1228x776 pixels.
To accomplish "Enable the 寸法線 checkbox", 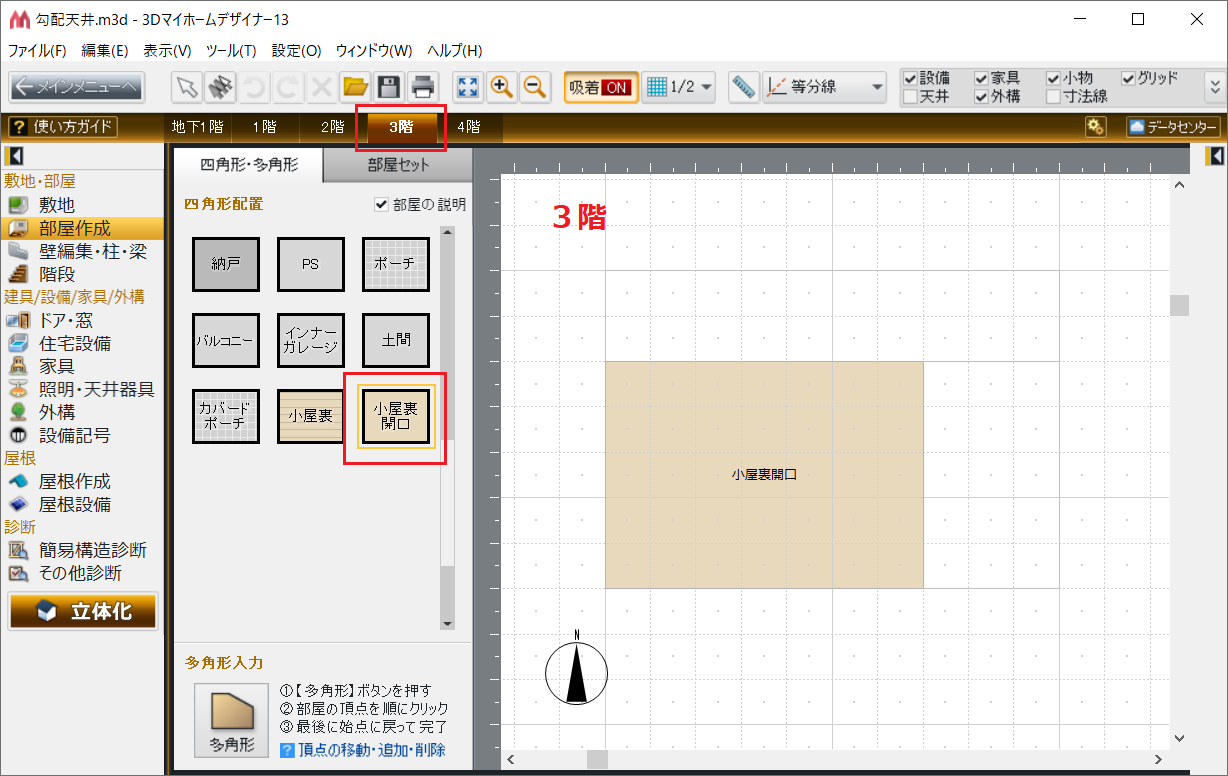I will tap(1053, 97).
